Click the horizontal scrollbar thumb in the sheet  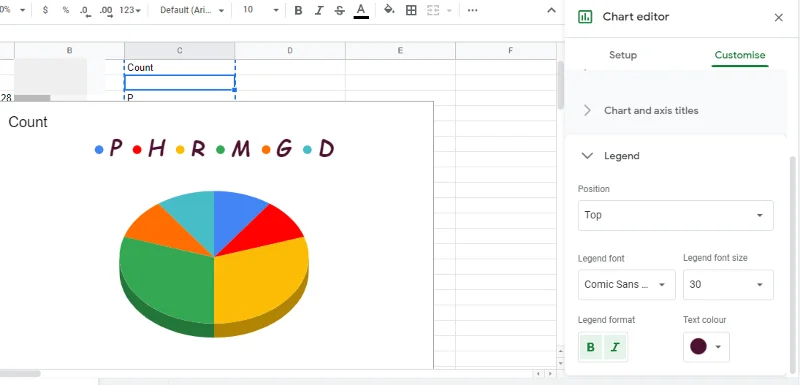click(20, 373)
